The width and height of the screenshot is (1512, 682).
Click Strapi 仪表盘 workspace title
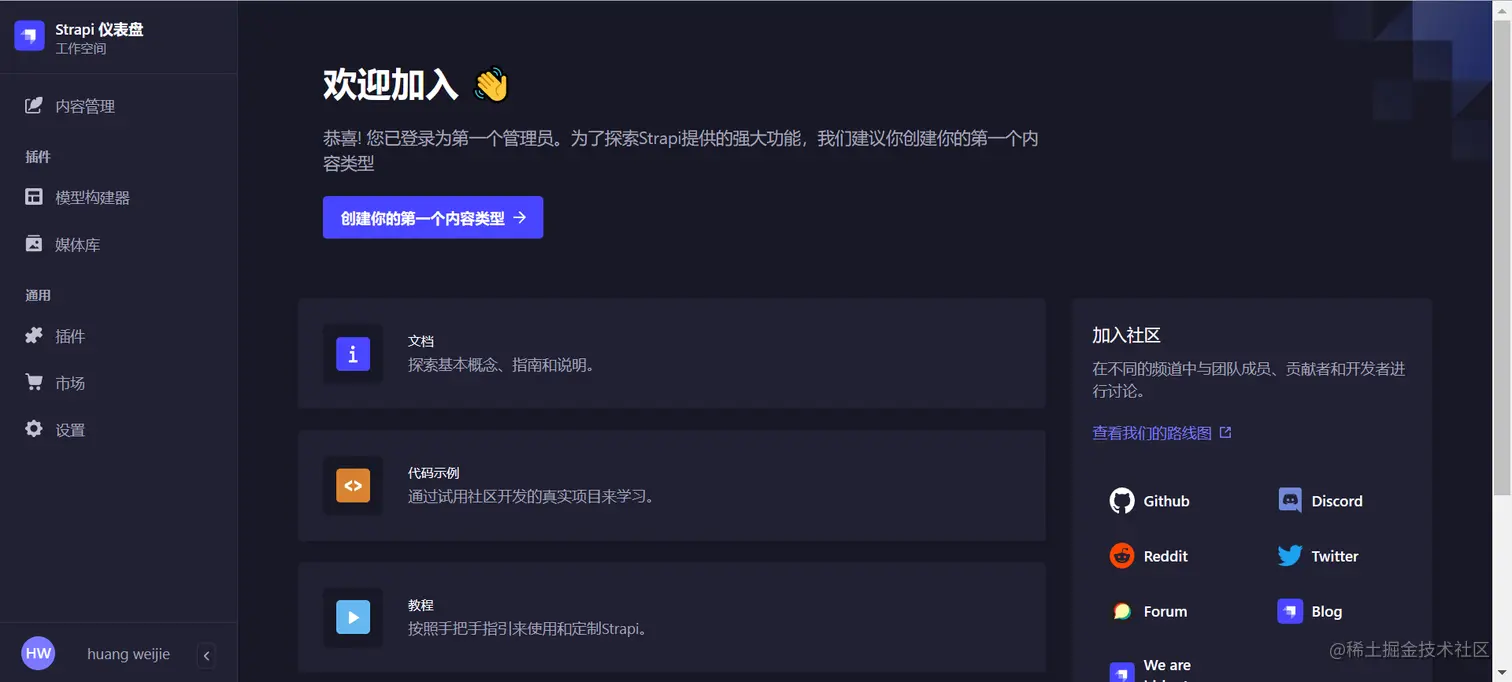pos(99,29)
